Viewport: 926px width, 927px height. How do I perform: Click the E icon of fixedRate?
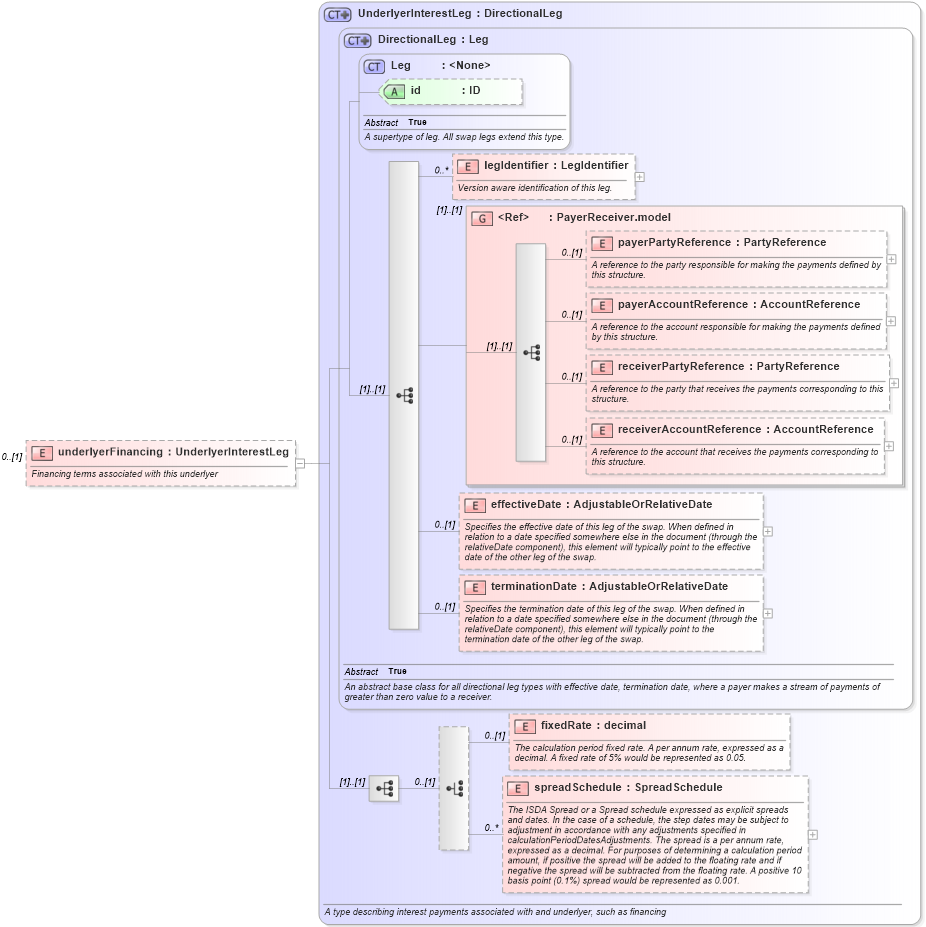coord(524,727)
